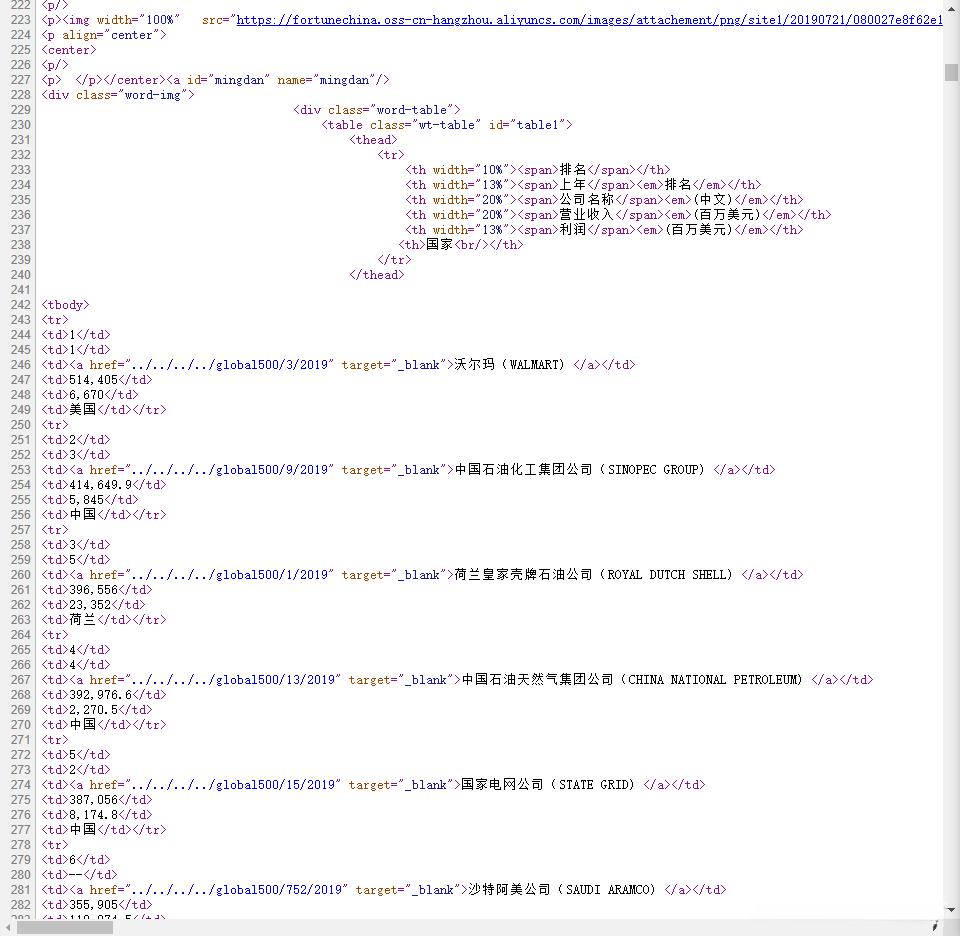The height and width of the screenshot is (936, 960).
Task: Click the <center> tag on line 225
Action: [69, 50]
